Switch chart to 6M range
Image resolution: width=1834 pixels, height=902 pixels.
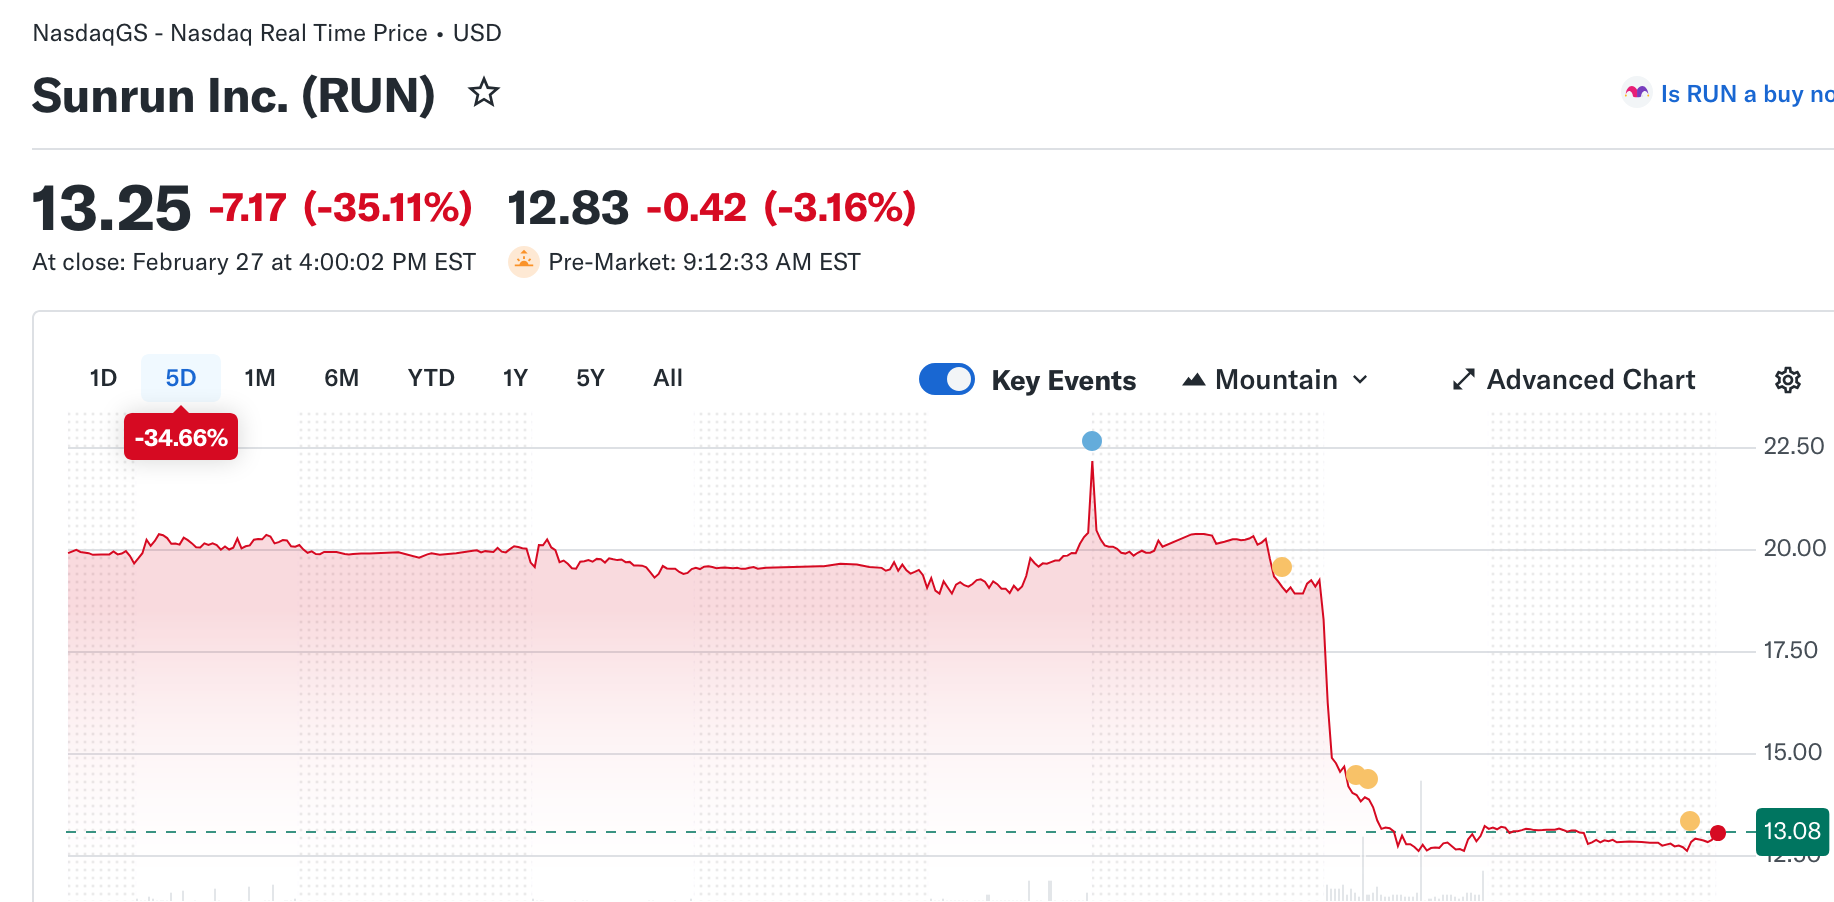pyautogui.click(x=341, y=378)
